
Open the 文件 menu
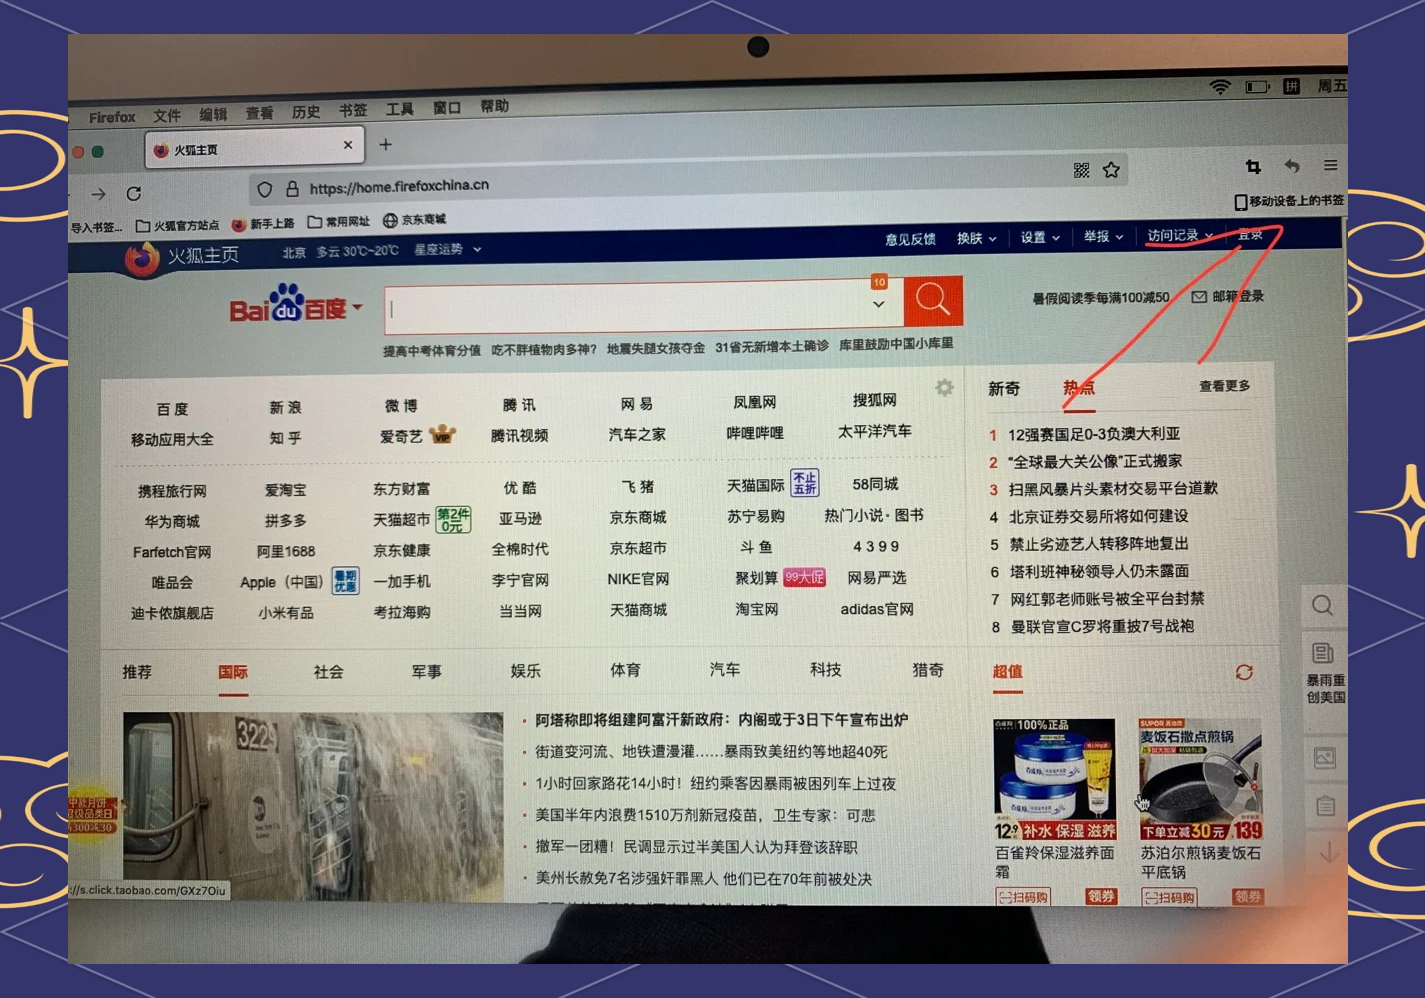[167, 115]
